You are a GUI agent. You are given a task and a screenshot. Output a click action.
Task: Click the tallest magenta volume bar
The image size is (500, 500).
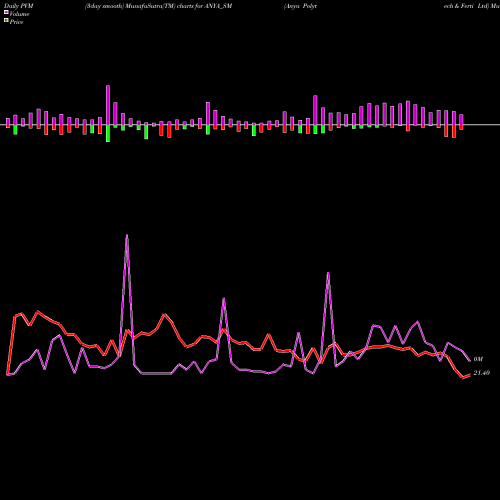click(108, 105)
